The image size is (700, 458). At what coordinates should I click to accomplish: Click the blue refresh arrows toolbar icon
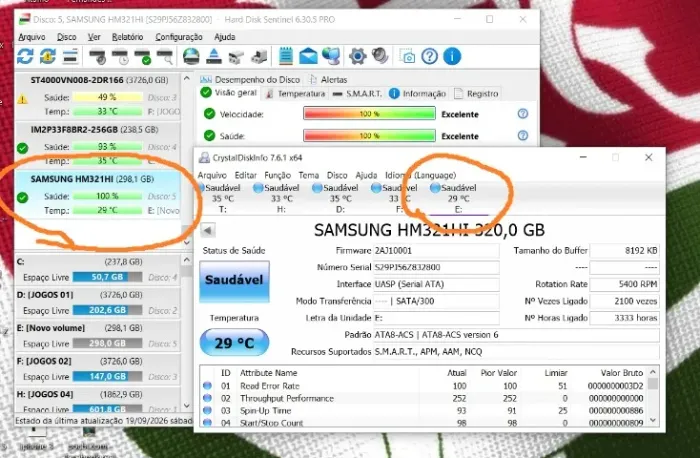(25, 57)
